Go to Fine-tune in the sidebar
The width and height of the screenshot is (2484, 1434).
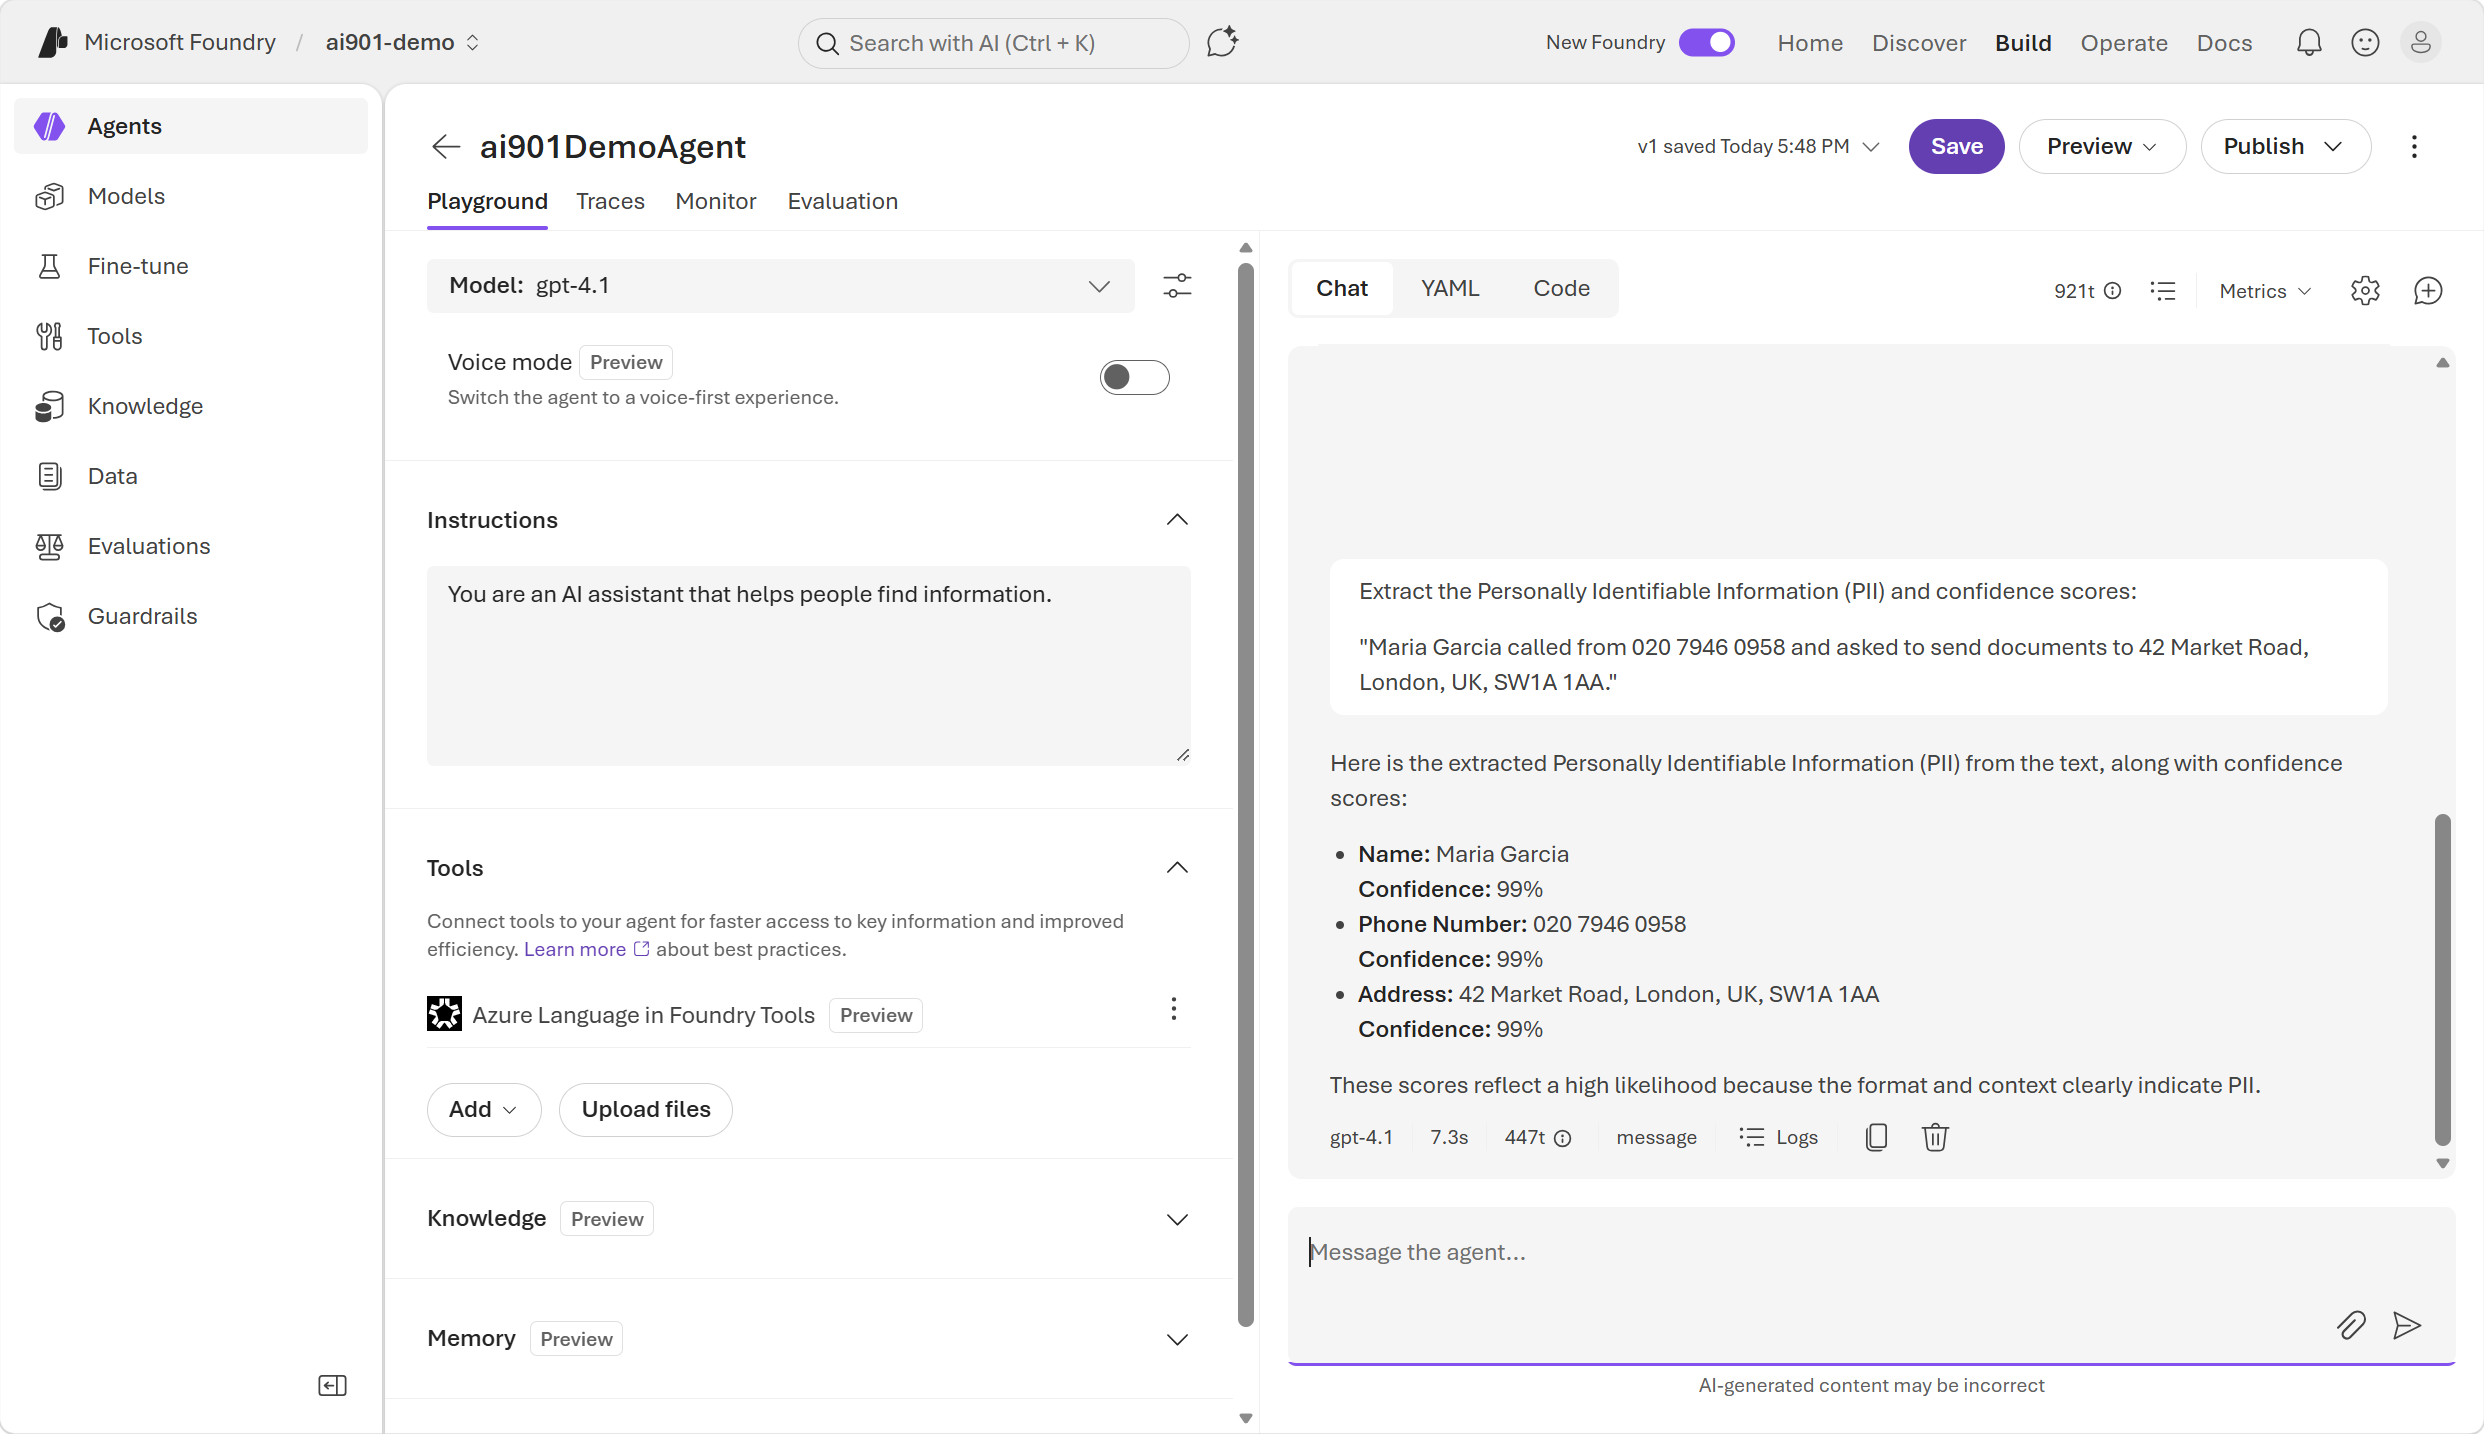[191, 266]
